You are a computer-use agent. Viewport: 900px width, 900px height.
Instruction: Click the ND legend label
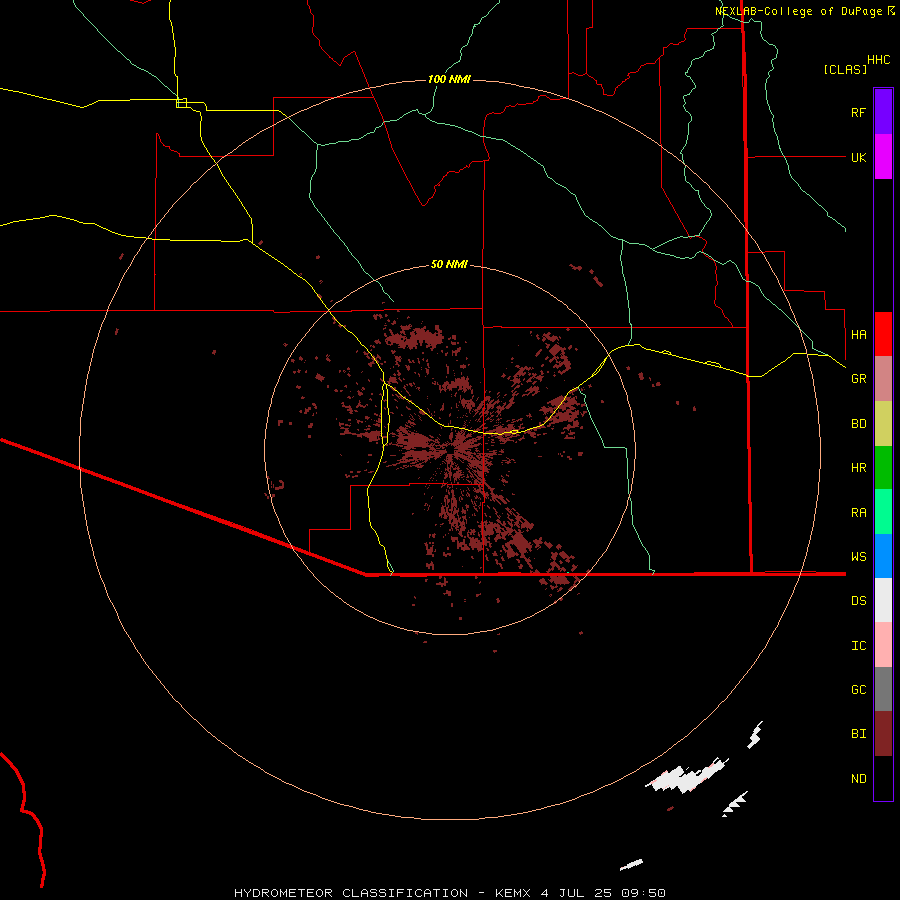tap(858, 779)
